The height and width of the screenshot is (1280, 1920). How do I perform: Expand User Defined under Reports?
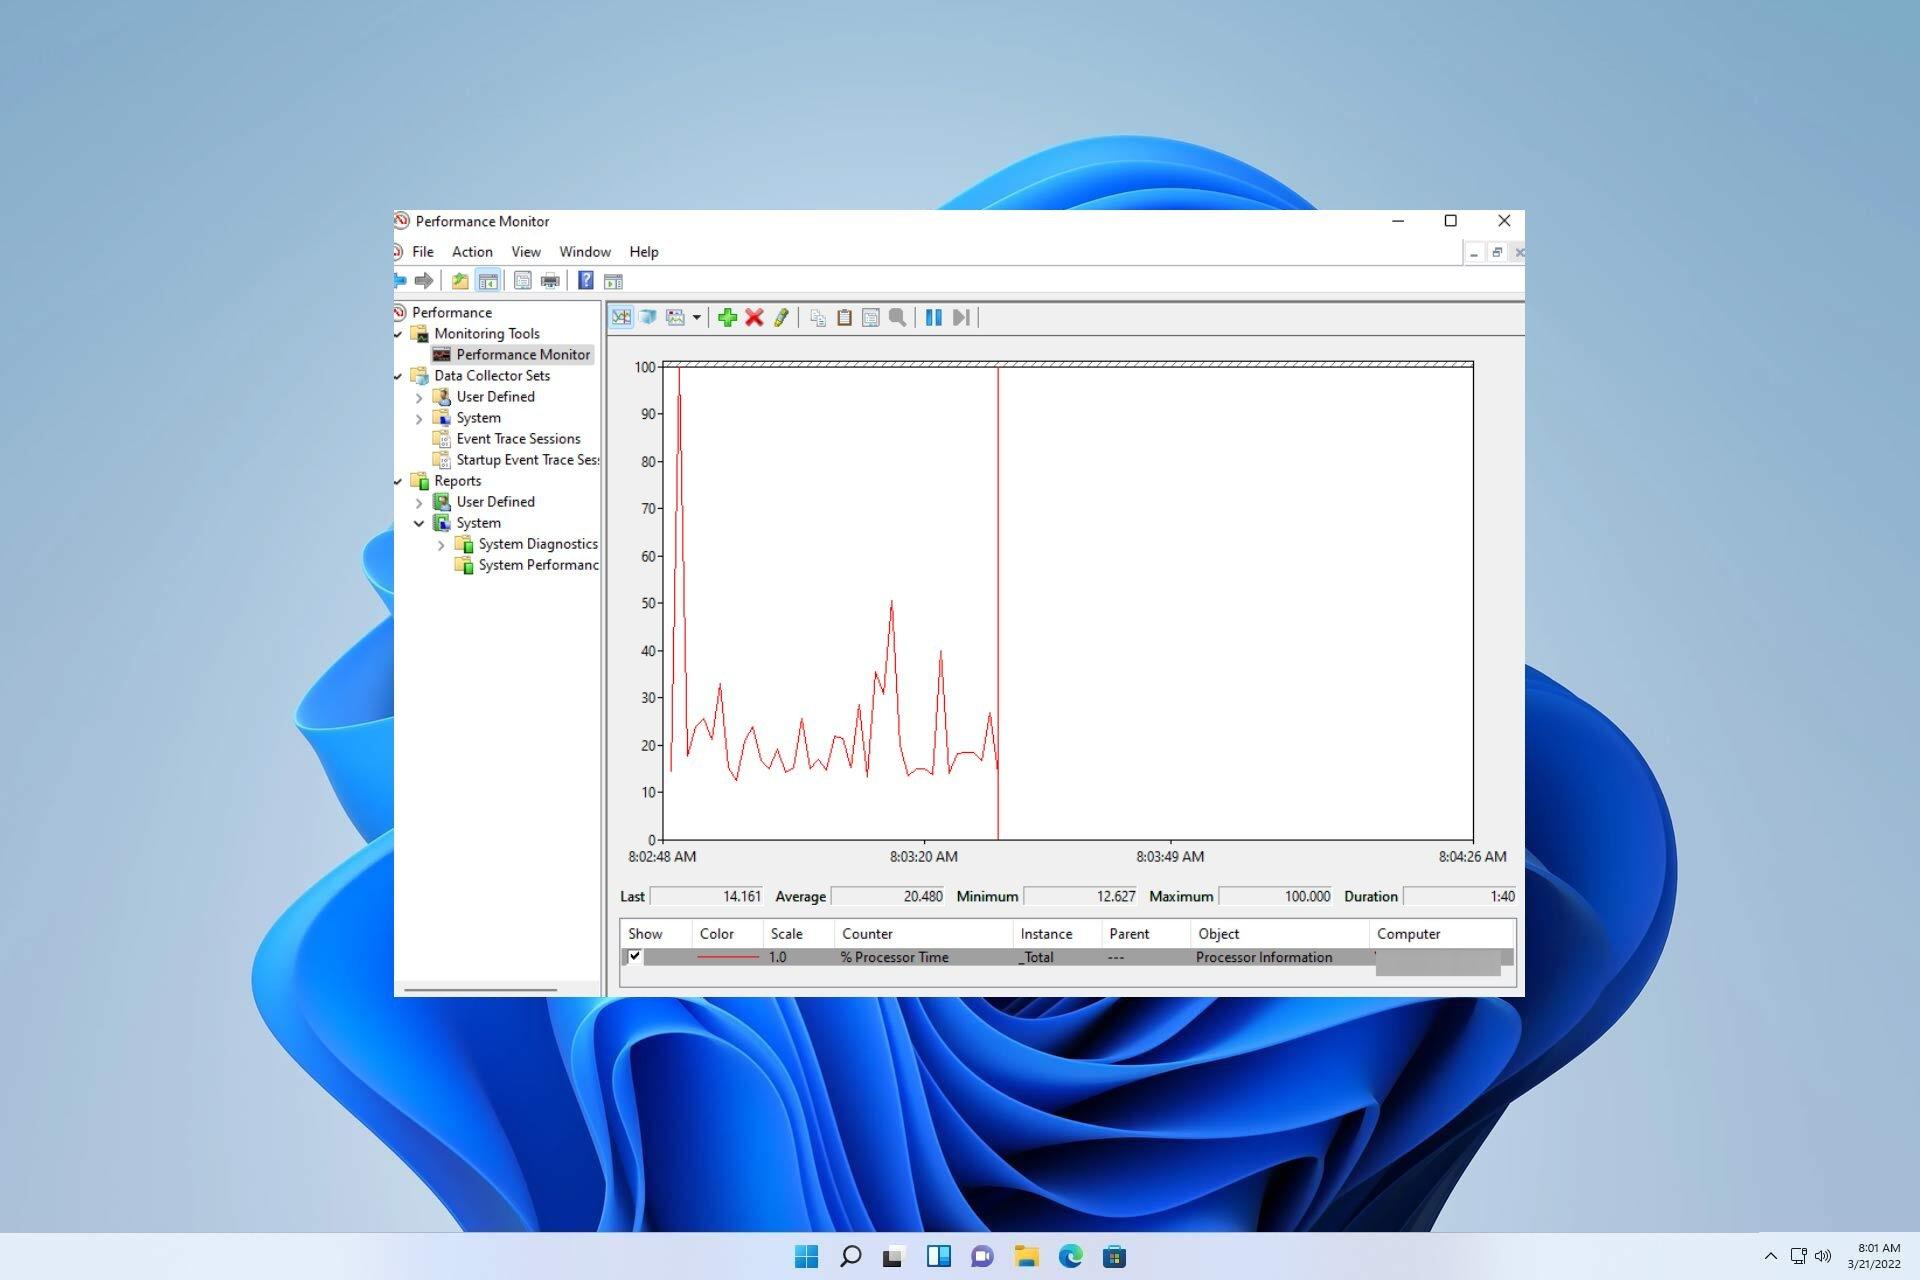click(x=420, y=502)
